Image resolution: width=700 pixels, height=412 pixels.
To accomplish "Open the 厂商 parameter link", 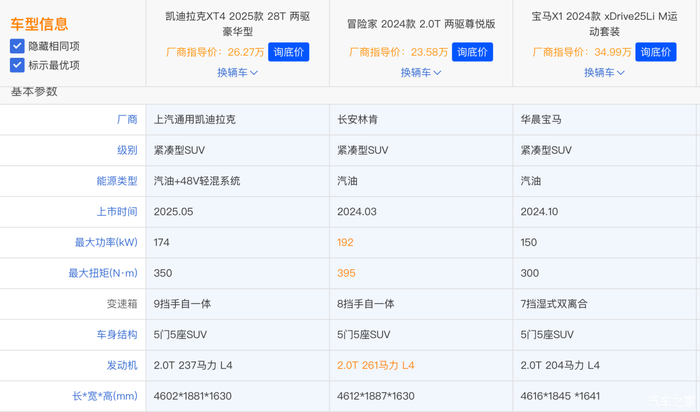I will tap(126, 120).
